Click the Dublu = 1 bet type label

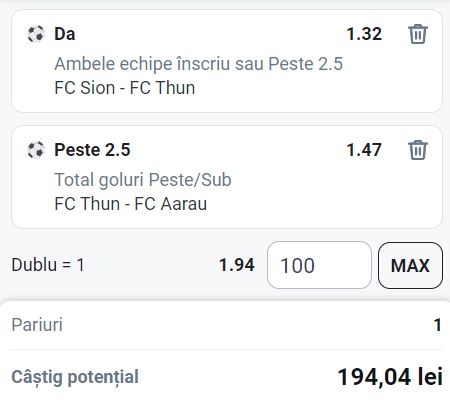coord(48,265)
